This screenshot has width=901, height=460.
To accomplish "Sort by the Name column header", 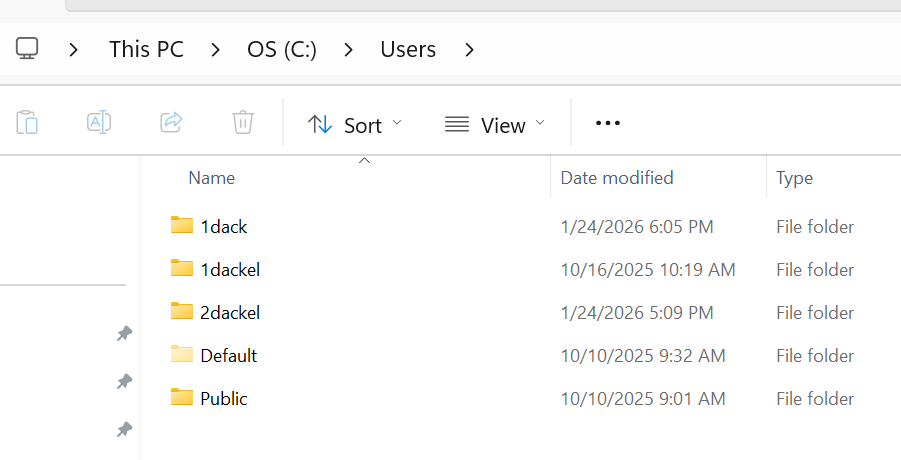I will 212,178.
